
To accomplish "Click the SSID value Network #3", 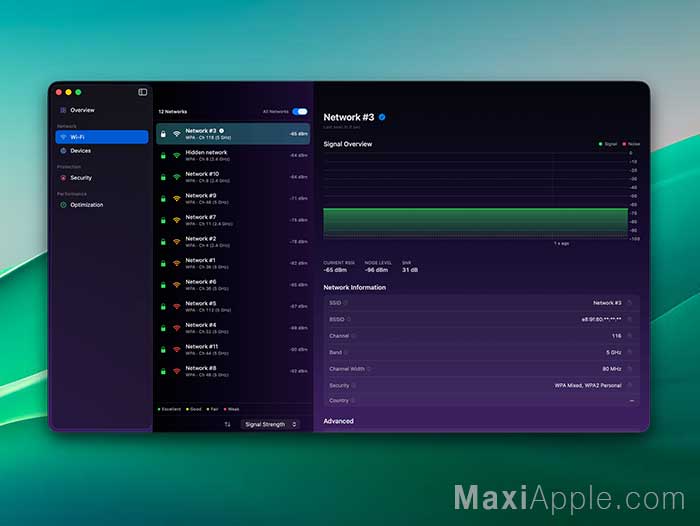I will coord(607,303).
